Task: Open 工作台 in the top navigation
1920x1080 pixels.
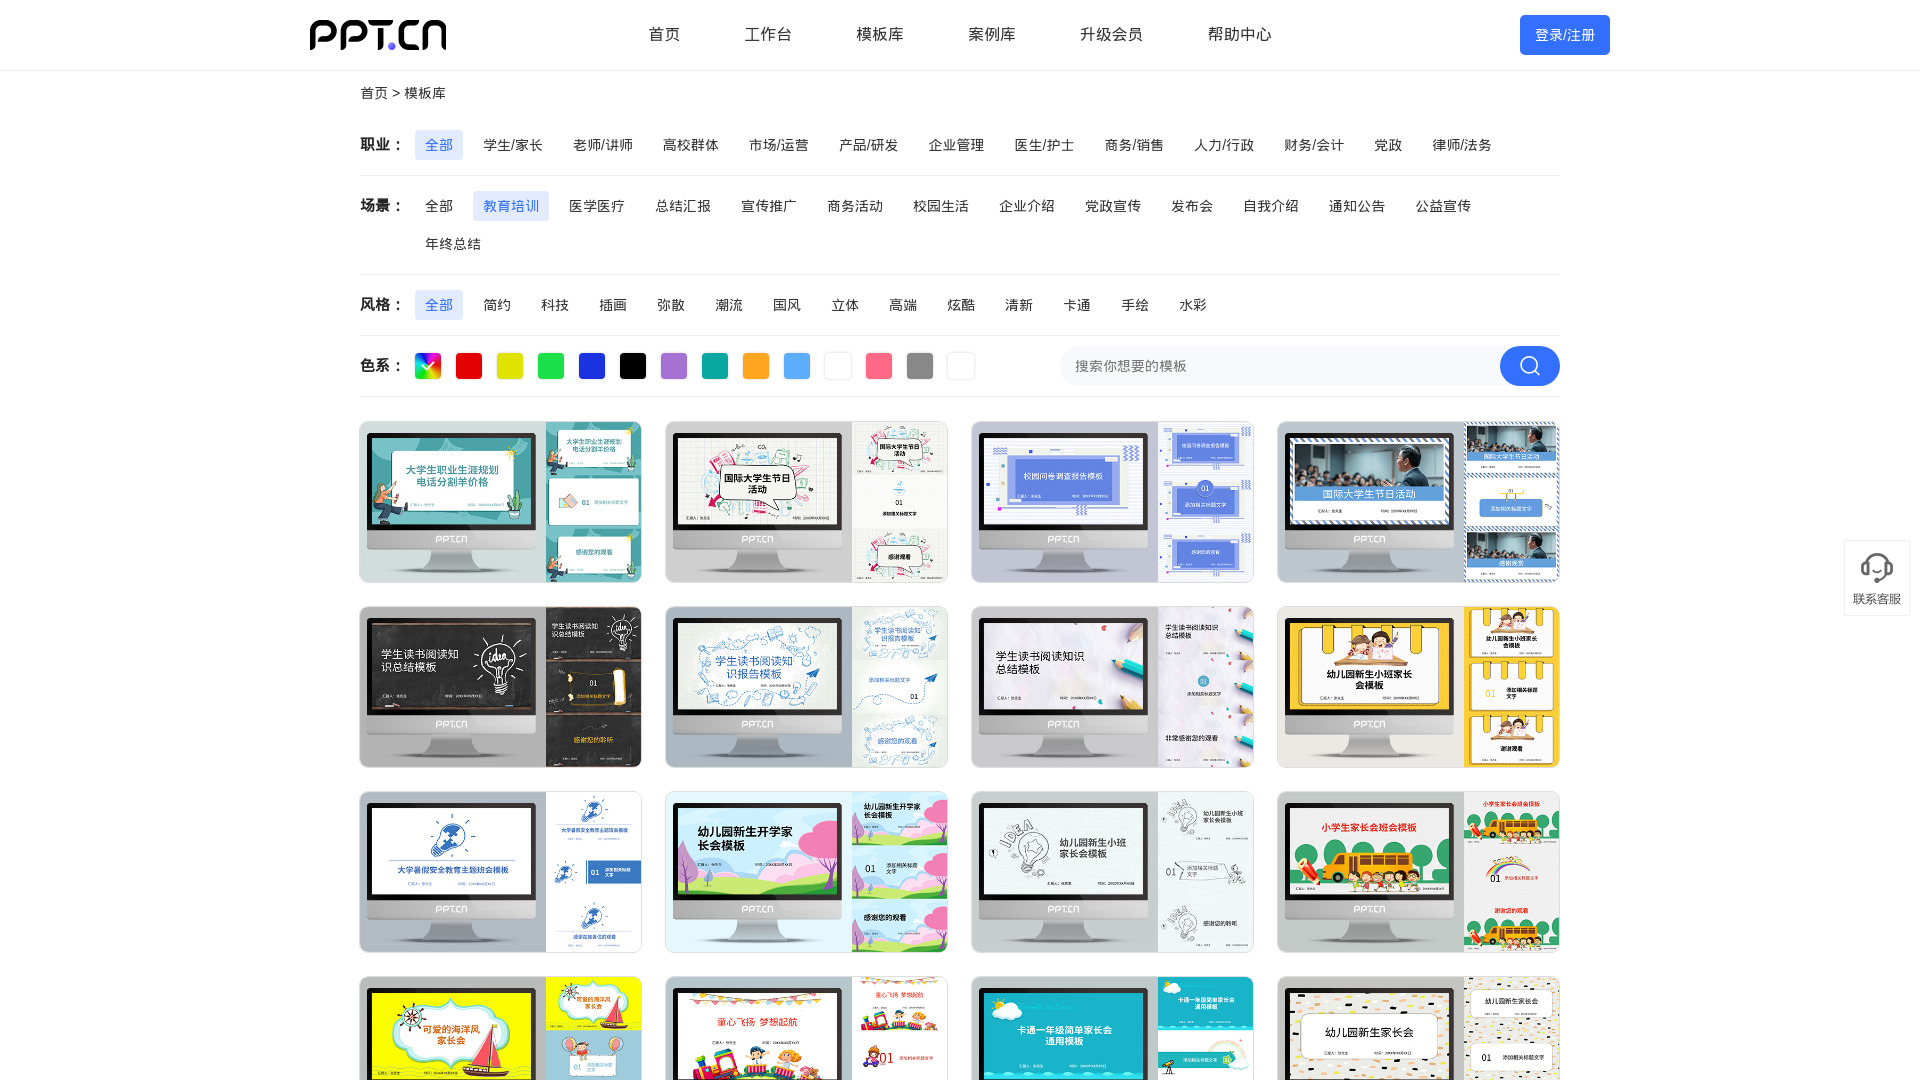Action: (x=768, y=35)
